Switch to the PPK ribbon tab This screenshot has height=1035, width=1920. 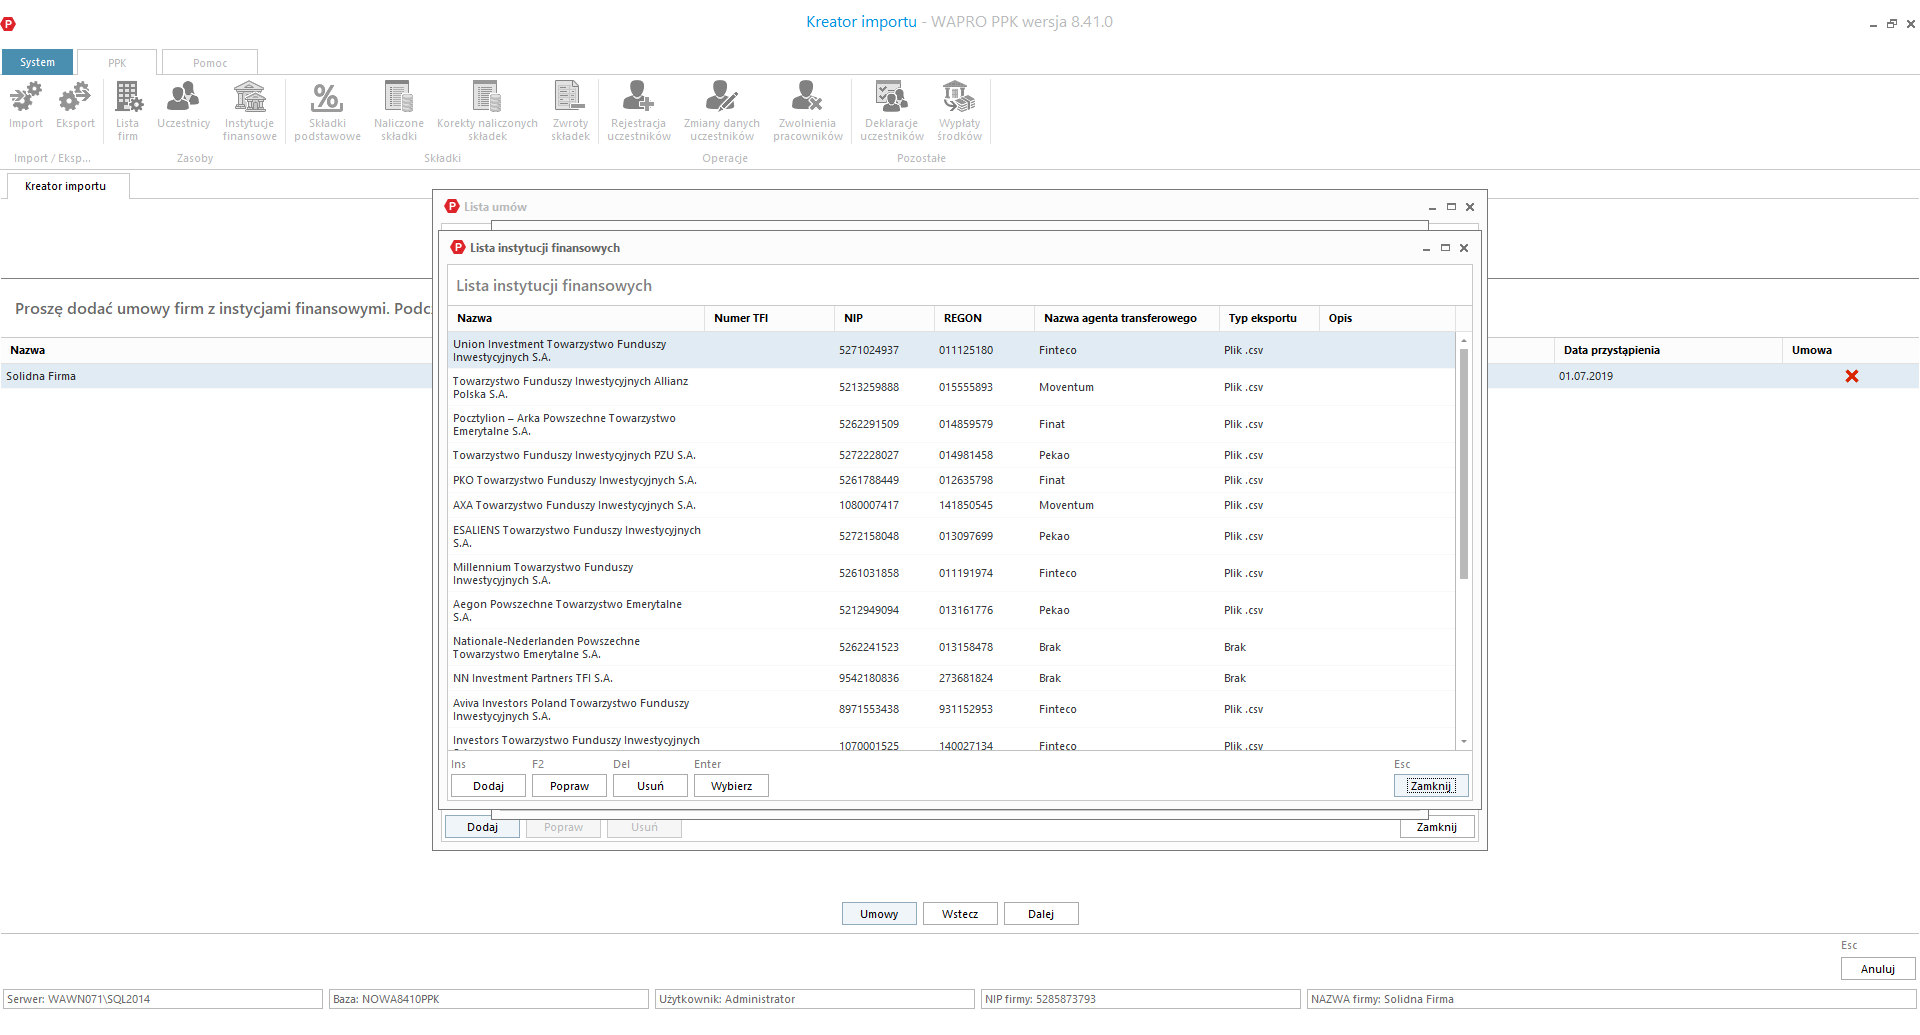point(117,63)
